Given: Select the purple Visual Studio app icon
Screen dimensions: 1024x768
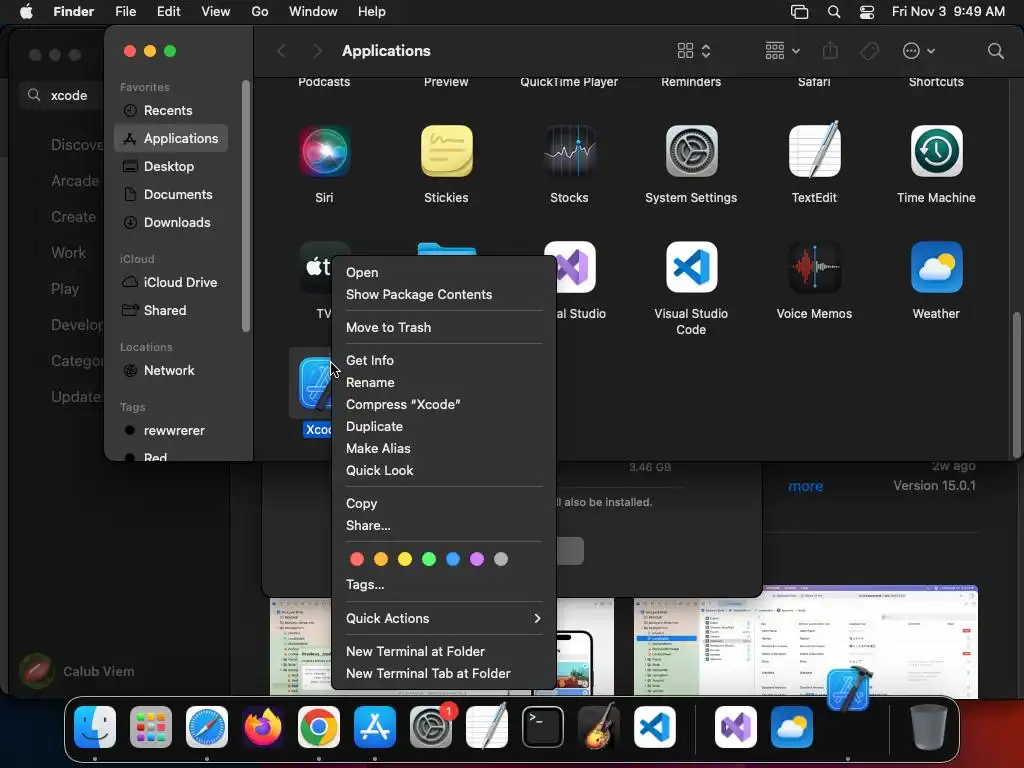Looking at the screenshot, I should click(x=575, y=267).
